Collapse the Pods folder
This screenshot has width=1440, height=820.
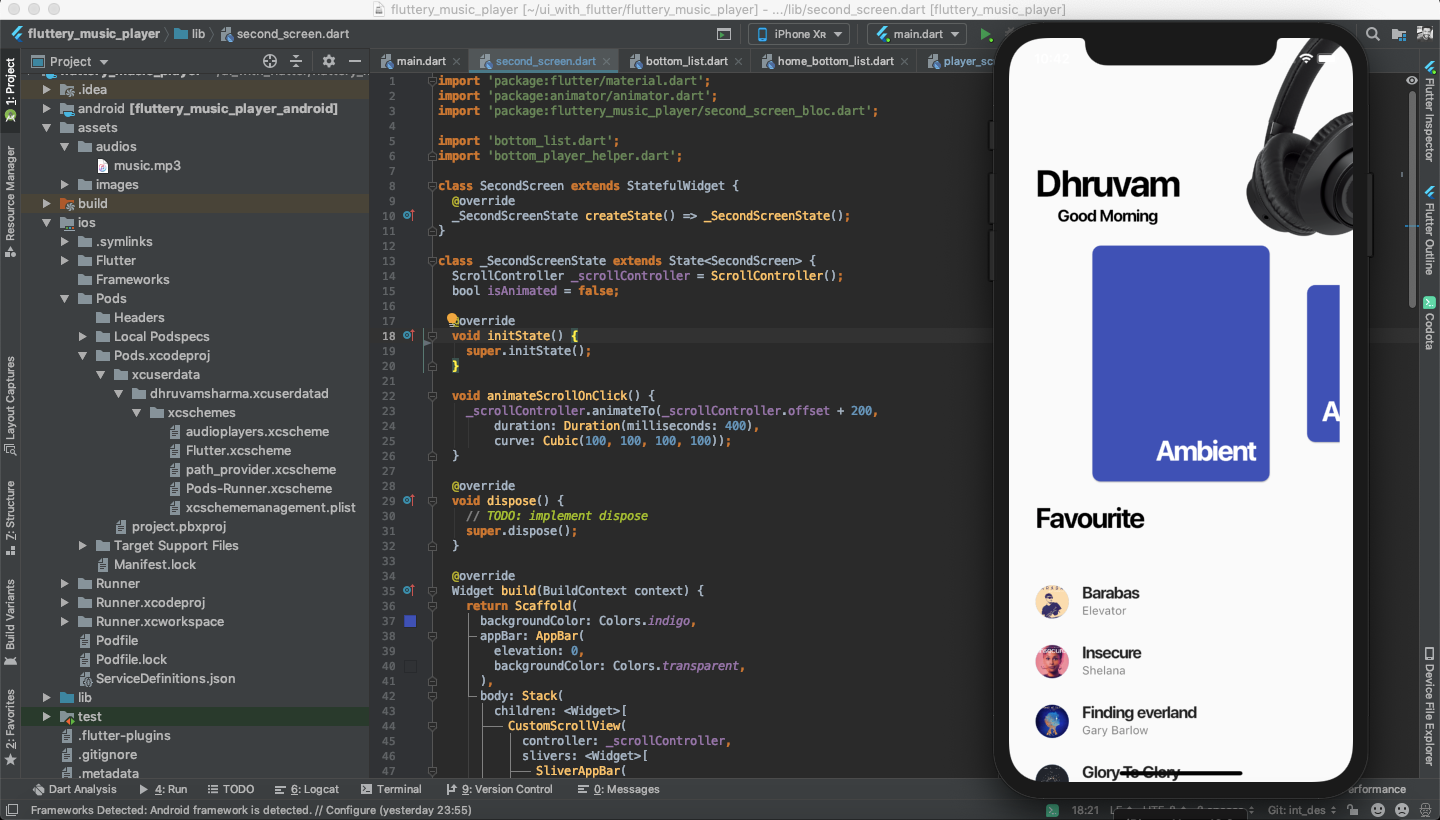click(x=64, y=299)
